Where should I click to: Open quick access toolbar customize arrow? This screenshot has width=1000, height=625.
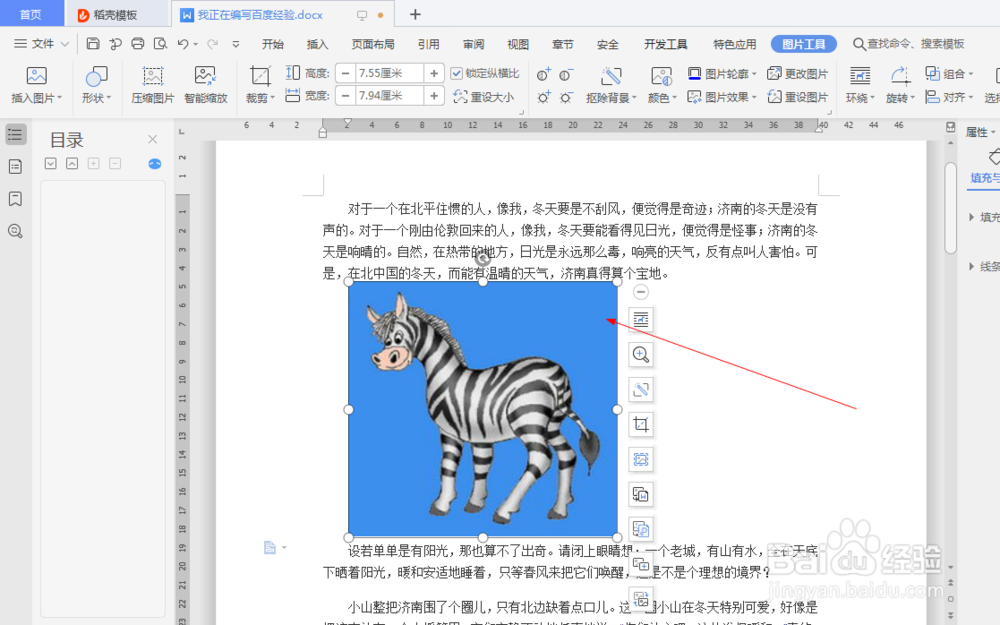[236, 44]
